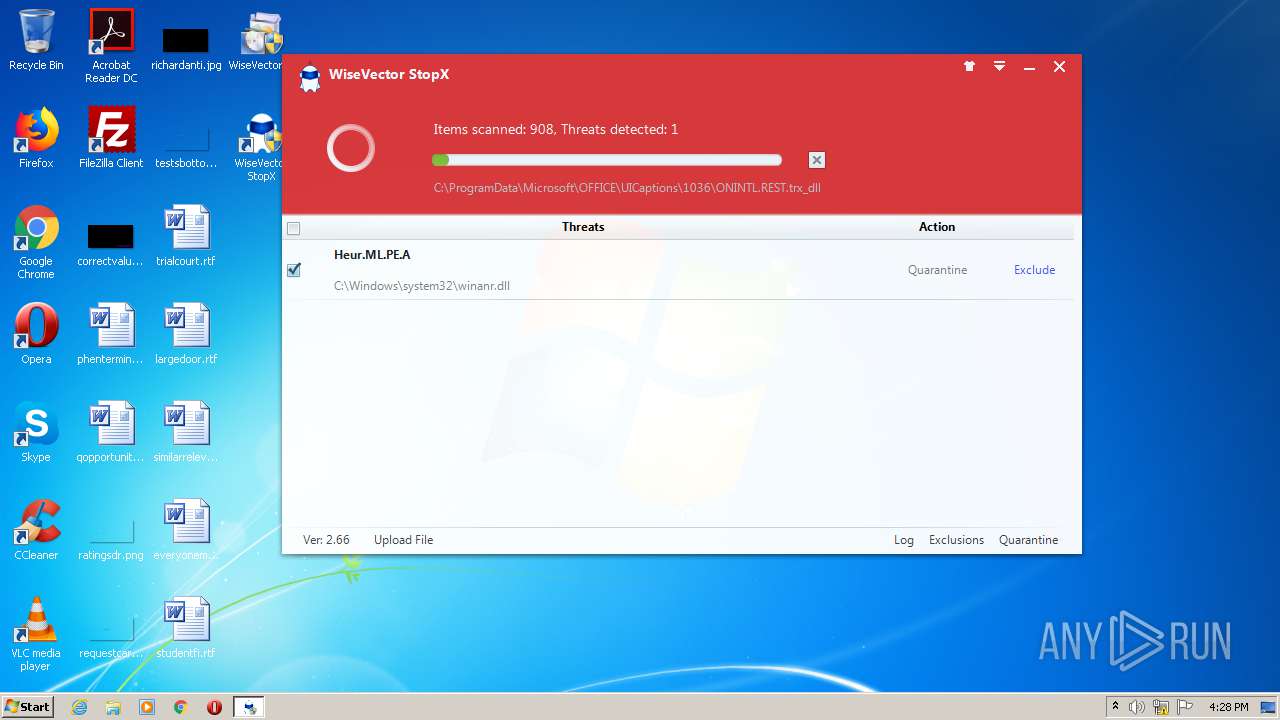
Task: Select the requestcar file on desktop
Action: (111, 636)
